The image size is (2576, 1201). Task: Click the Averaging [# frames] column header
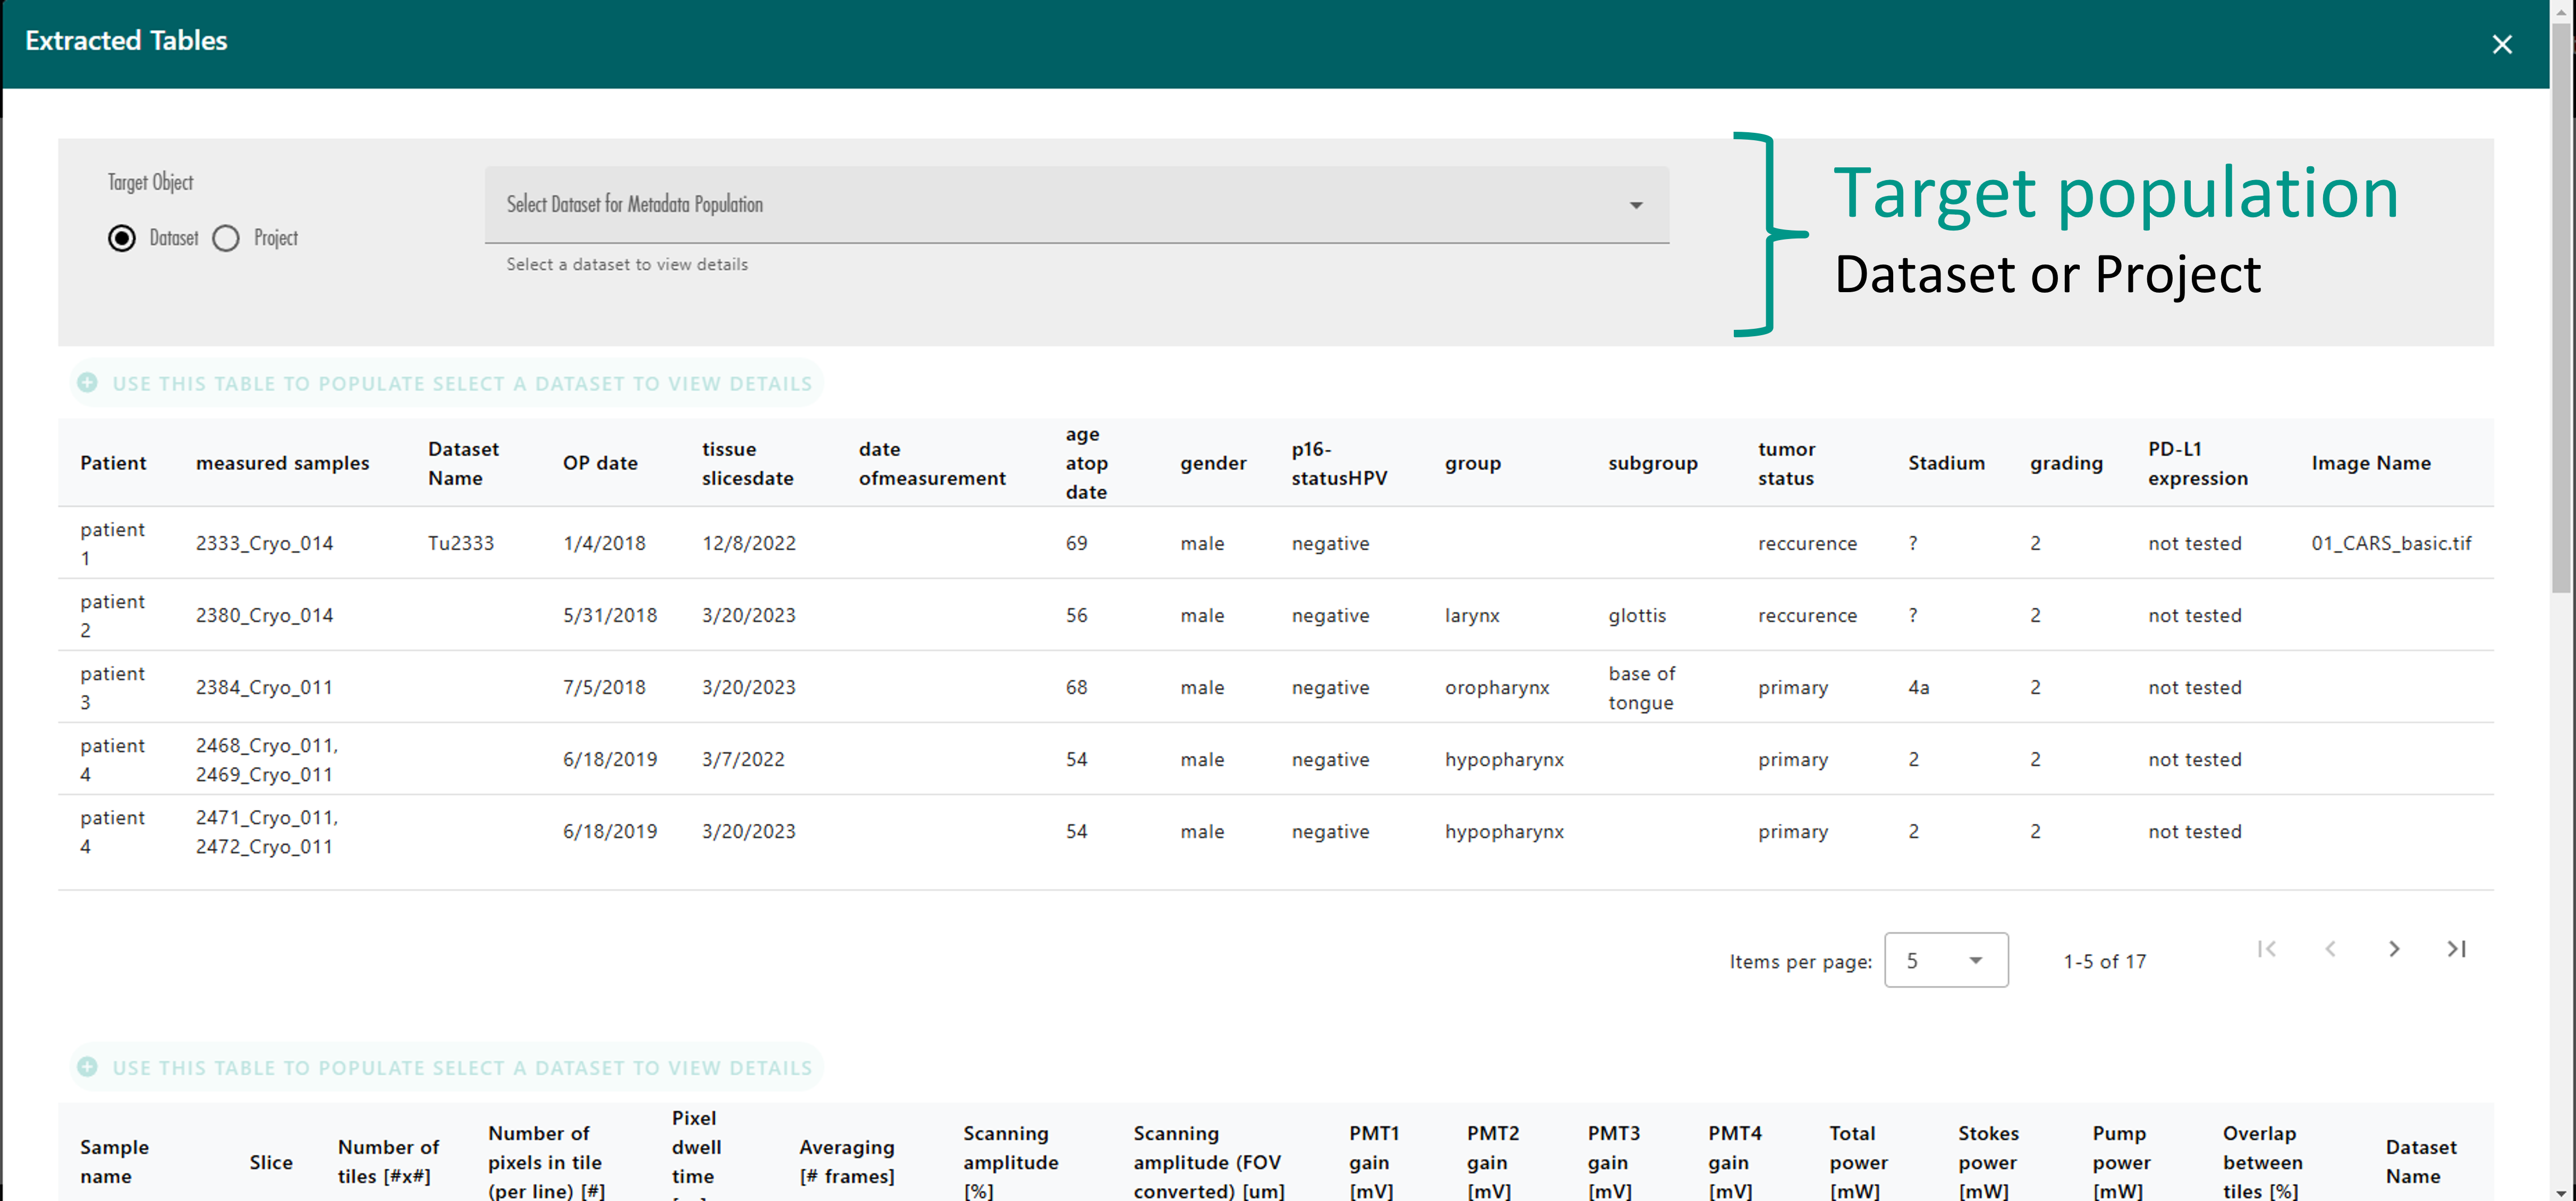point(847,1161)
